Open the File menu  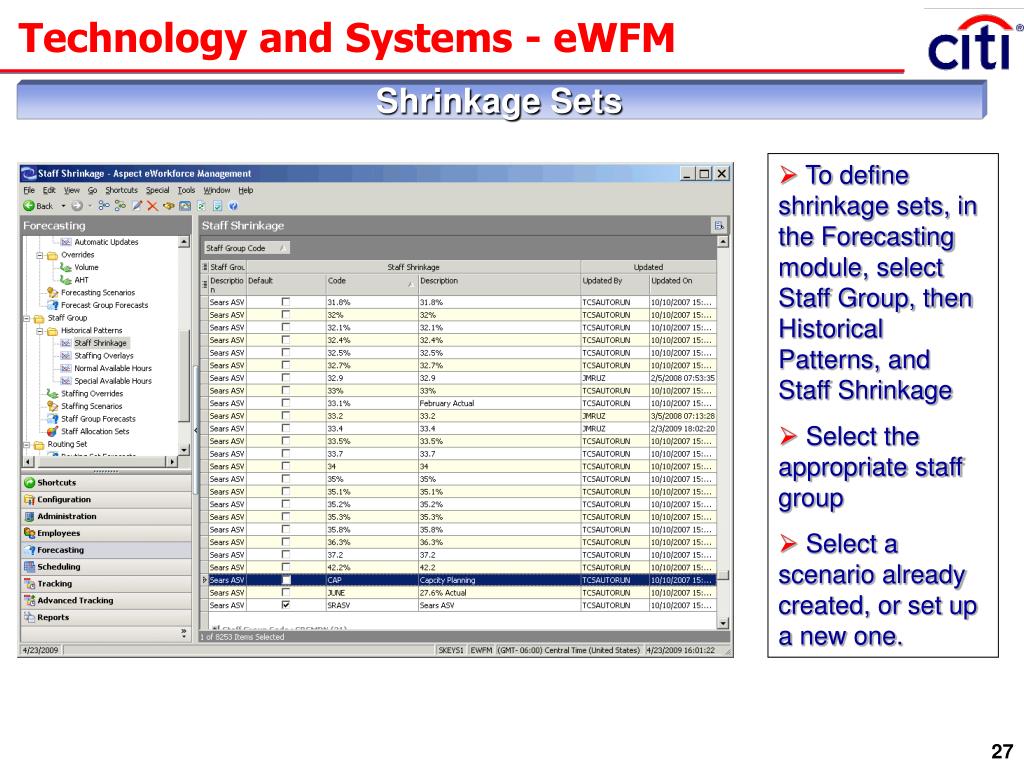pos(29,191)
